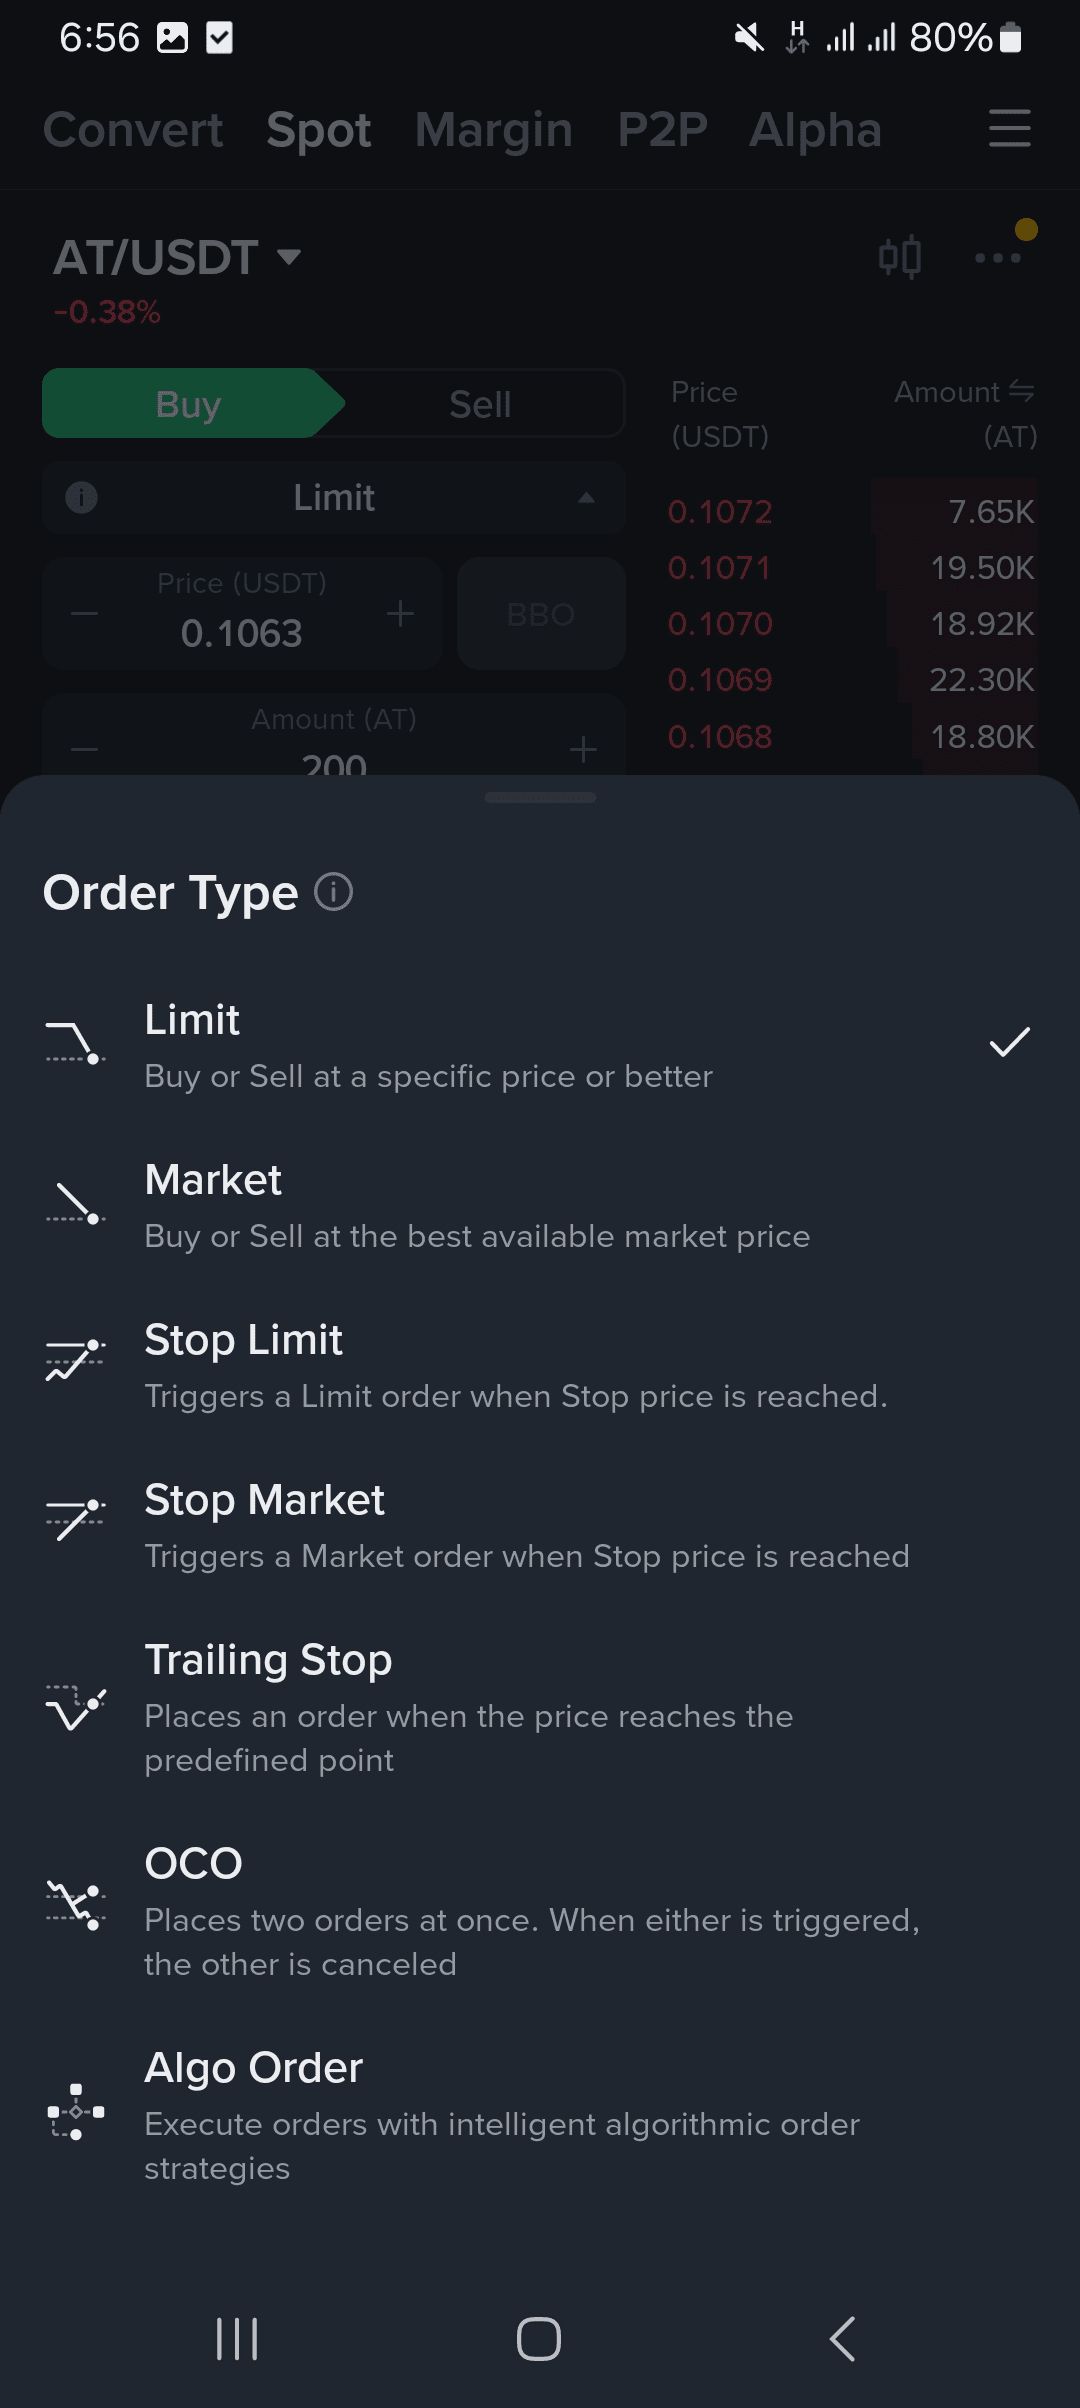Open the candlestick chart icon
This screenshot has height=2408, width=1080.
click(899, 257)
